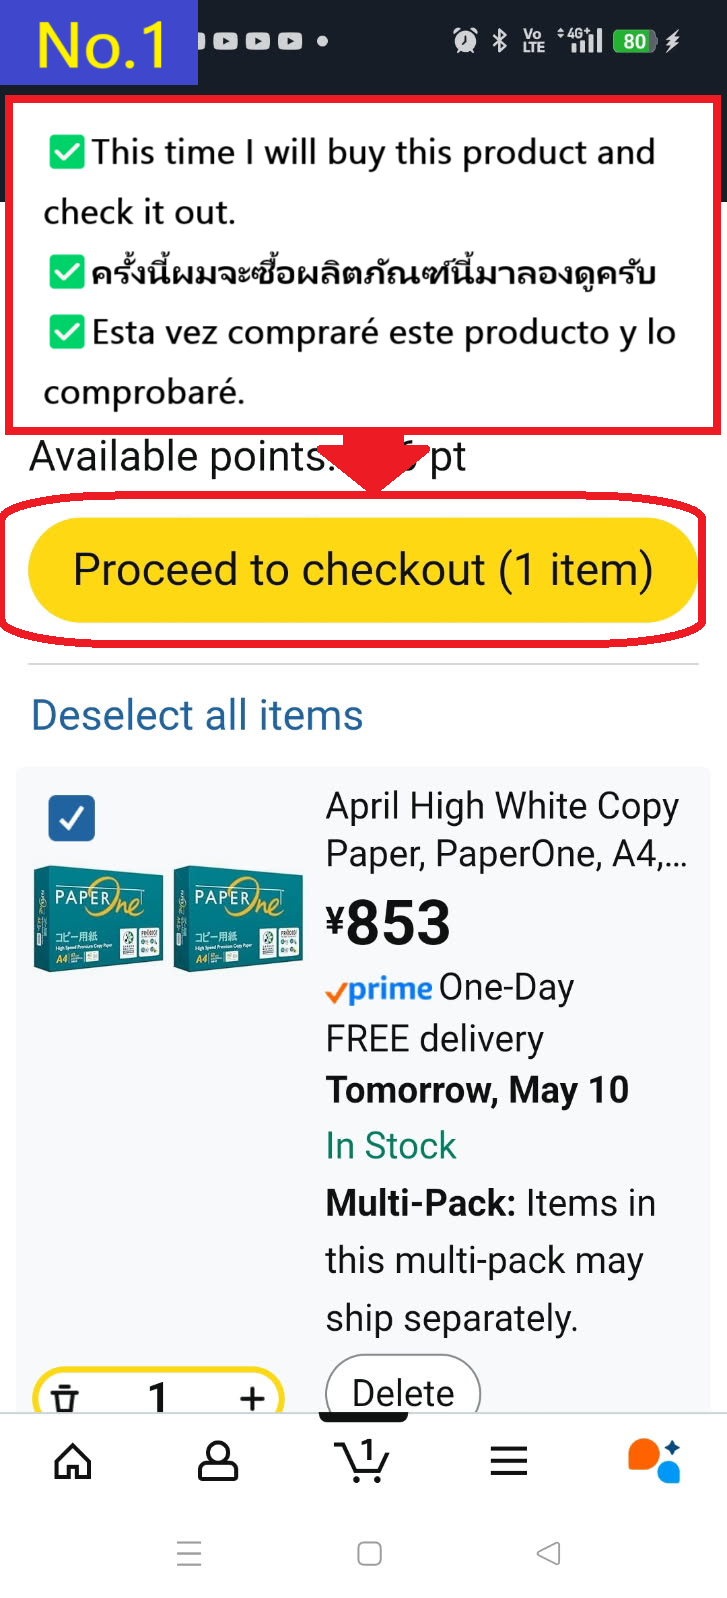The width and height of the screenshot is (727, 1598).
Task: Launch the Rufus AI assistant icon
Action: (653, 1461)
